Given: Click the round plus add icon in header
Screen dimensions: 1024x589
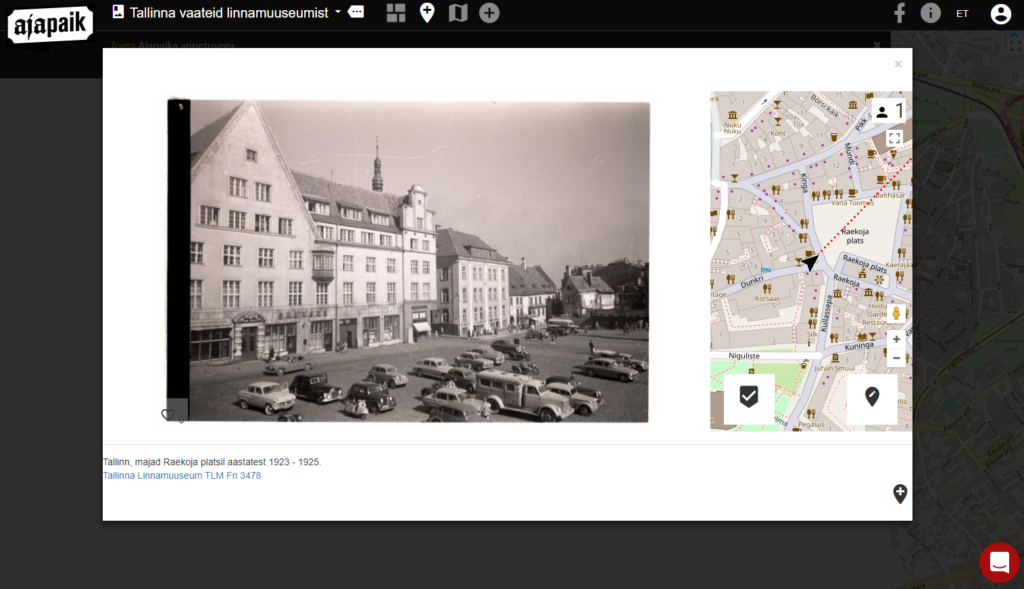Looking at the screenshot, I should point(489,13).
